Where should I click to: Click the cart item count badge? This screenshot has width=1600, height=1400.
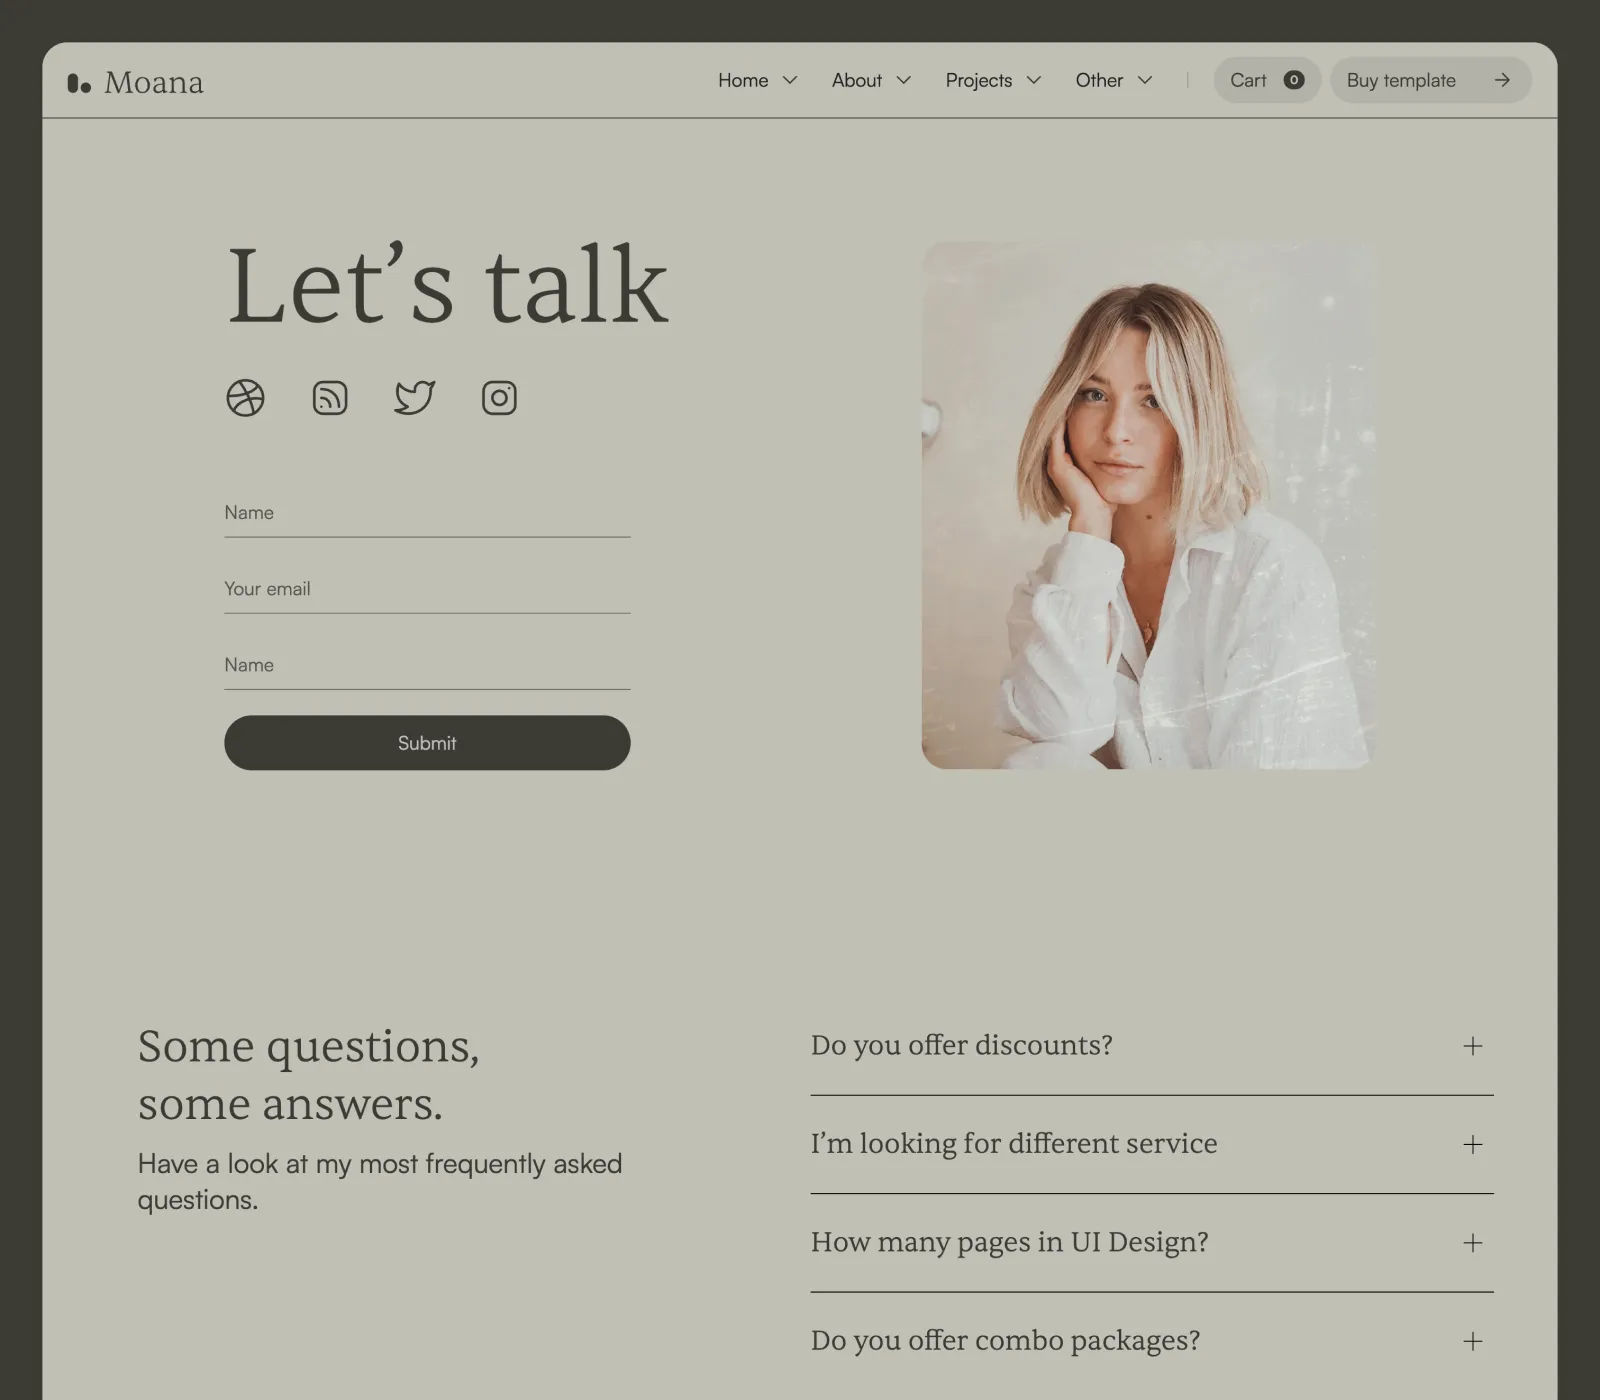pyautogui.click(x=1294, y=80)
